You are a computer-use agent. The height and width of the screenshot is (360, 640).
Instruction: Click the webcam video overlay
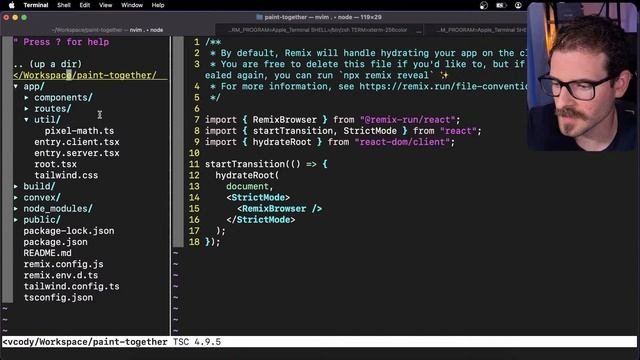point(582,77)
